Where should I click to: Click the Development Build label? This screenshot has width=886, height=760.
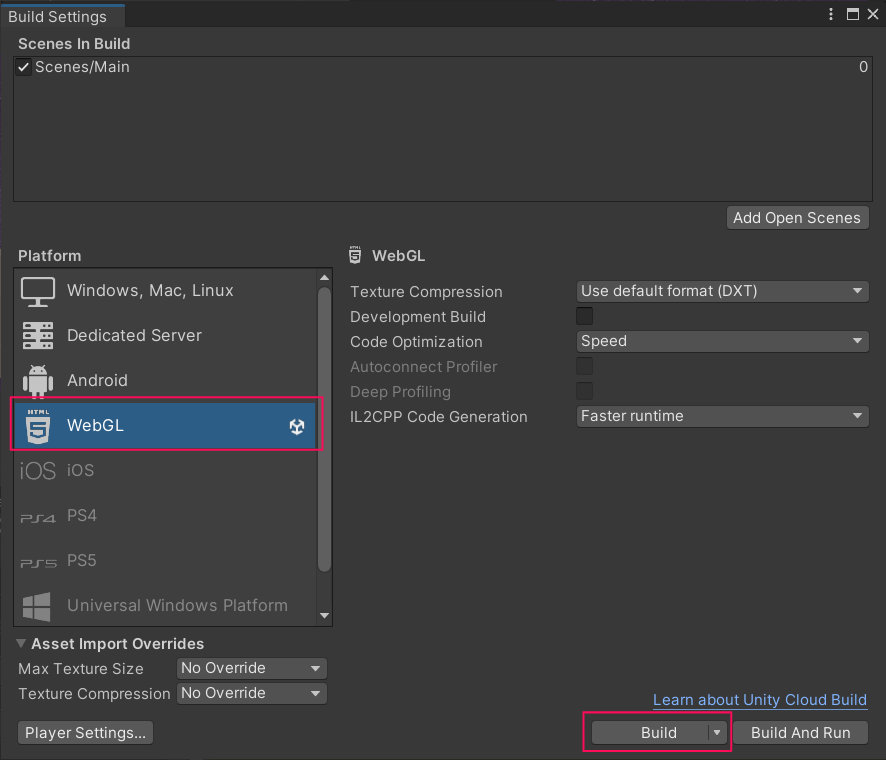click(x=418, y=317)
